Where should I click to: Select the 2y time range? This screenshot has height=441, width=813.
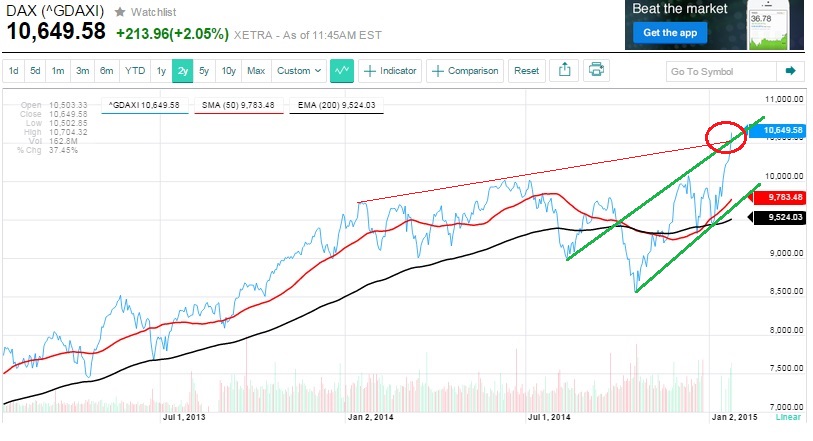point(182,71)
